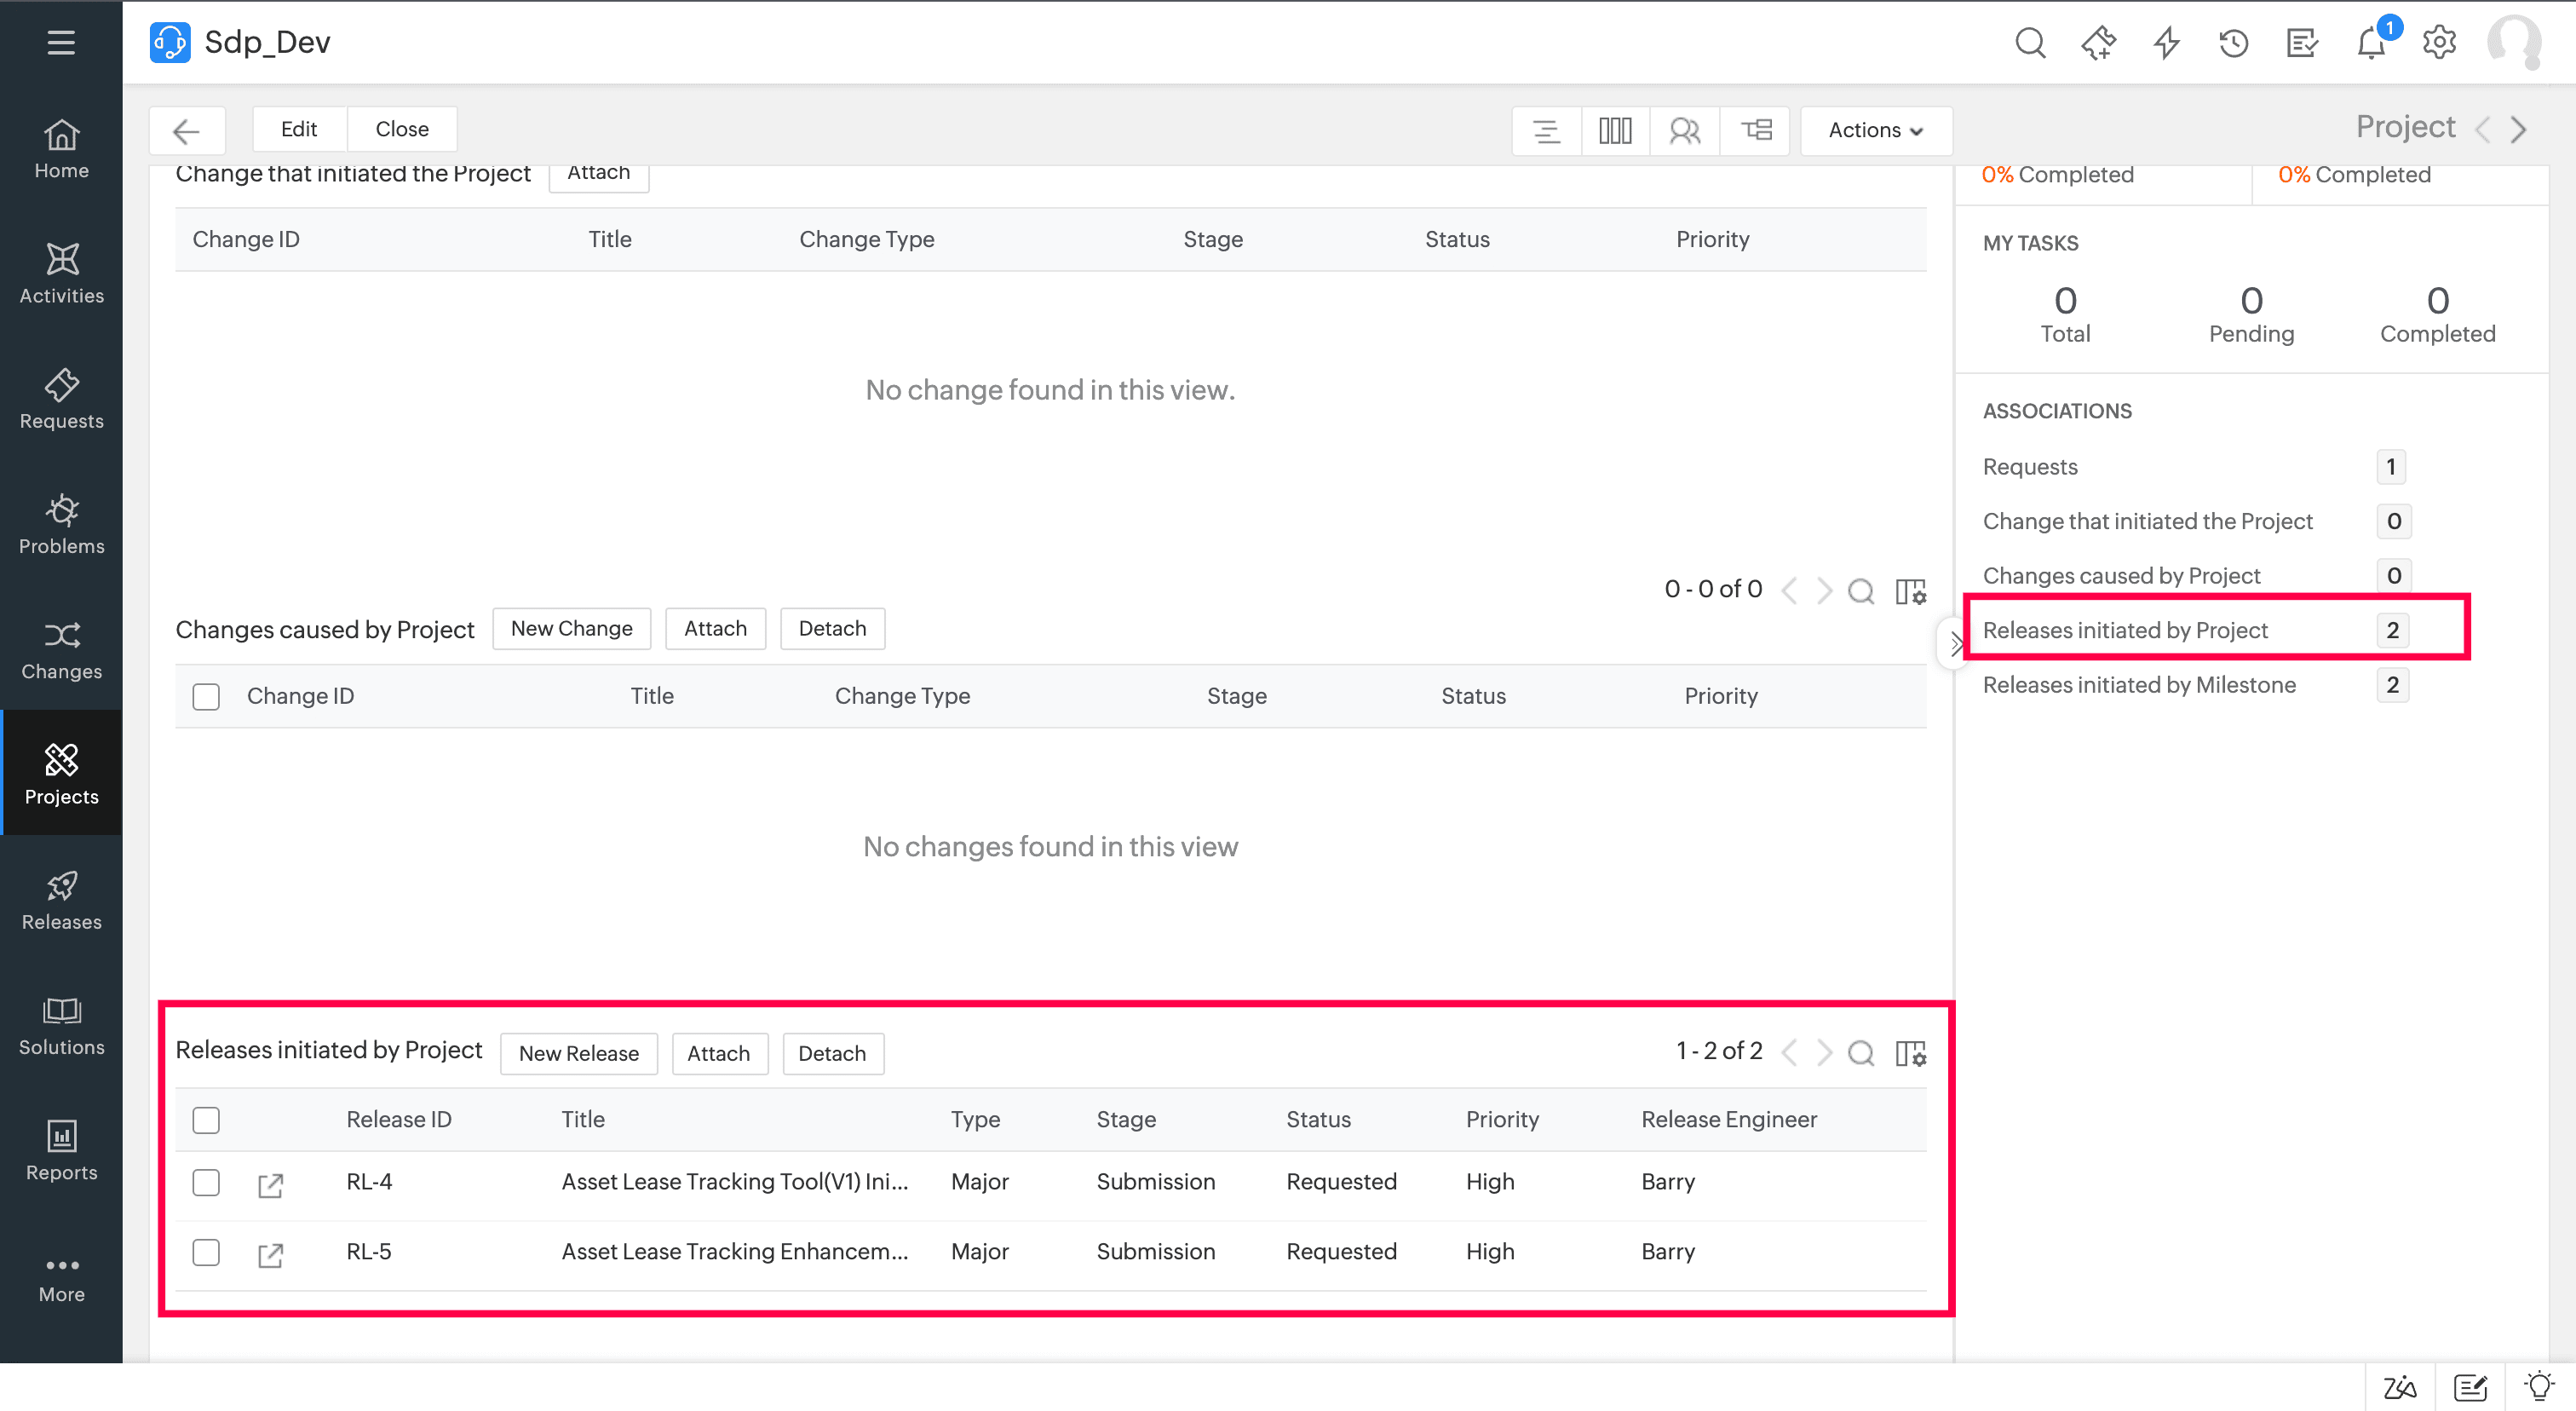Open the notifications bell icon
2576x1411 pixels.
[x=2371, y=43]
